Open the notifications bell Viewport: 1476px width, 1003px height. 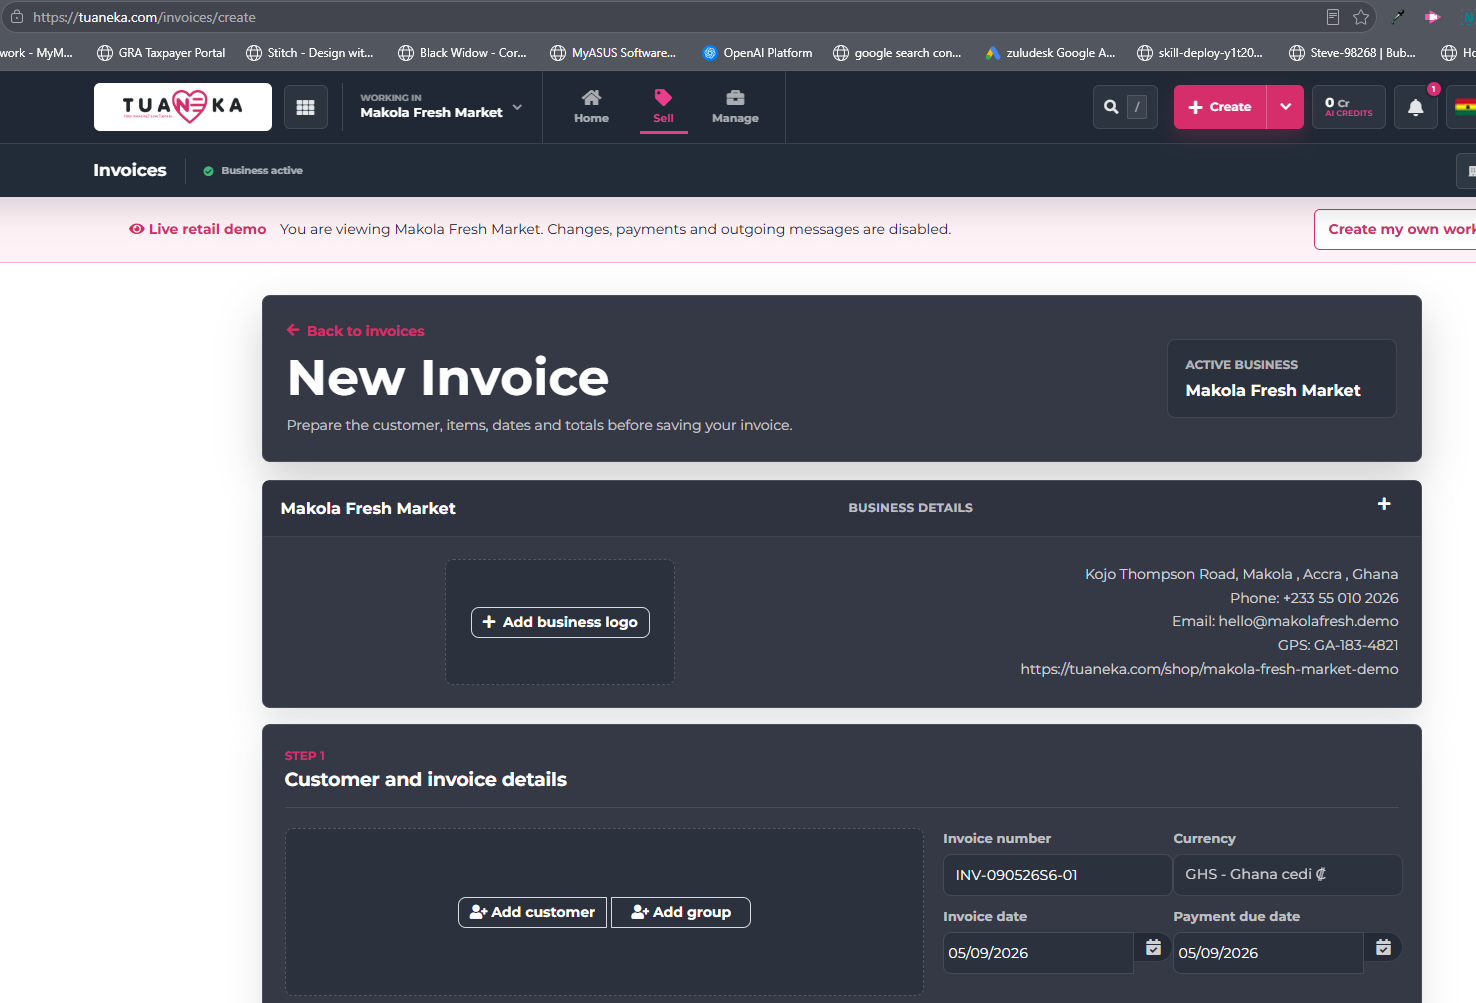pyautogui.click(x=1415, y=107)
